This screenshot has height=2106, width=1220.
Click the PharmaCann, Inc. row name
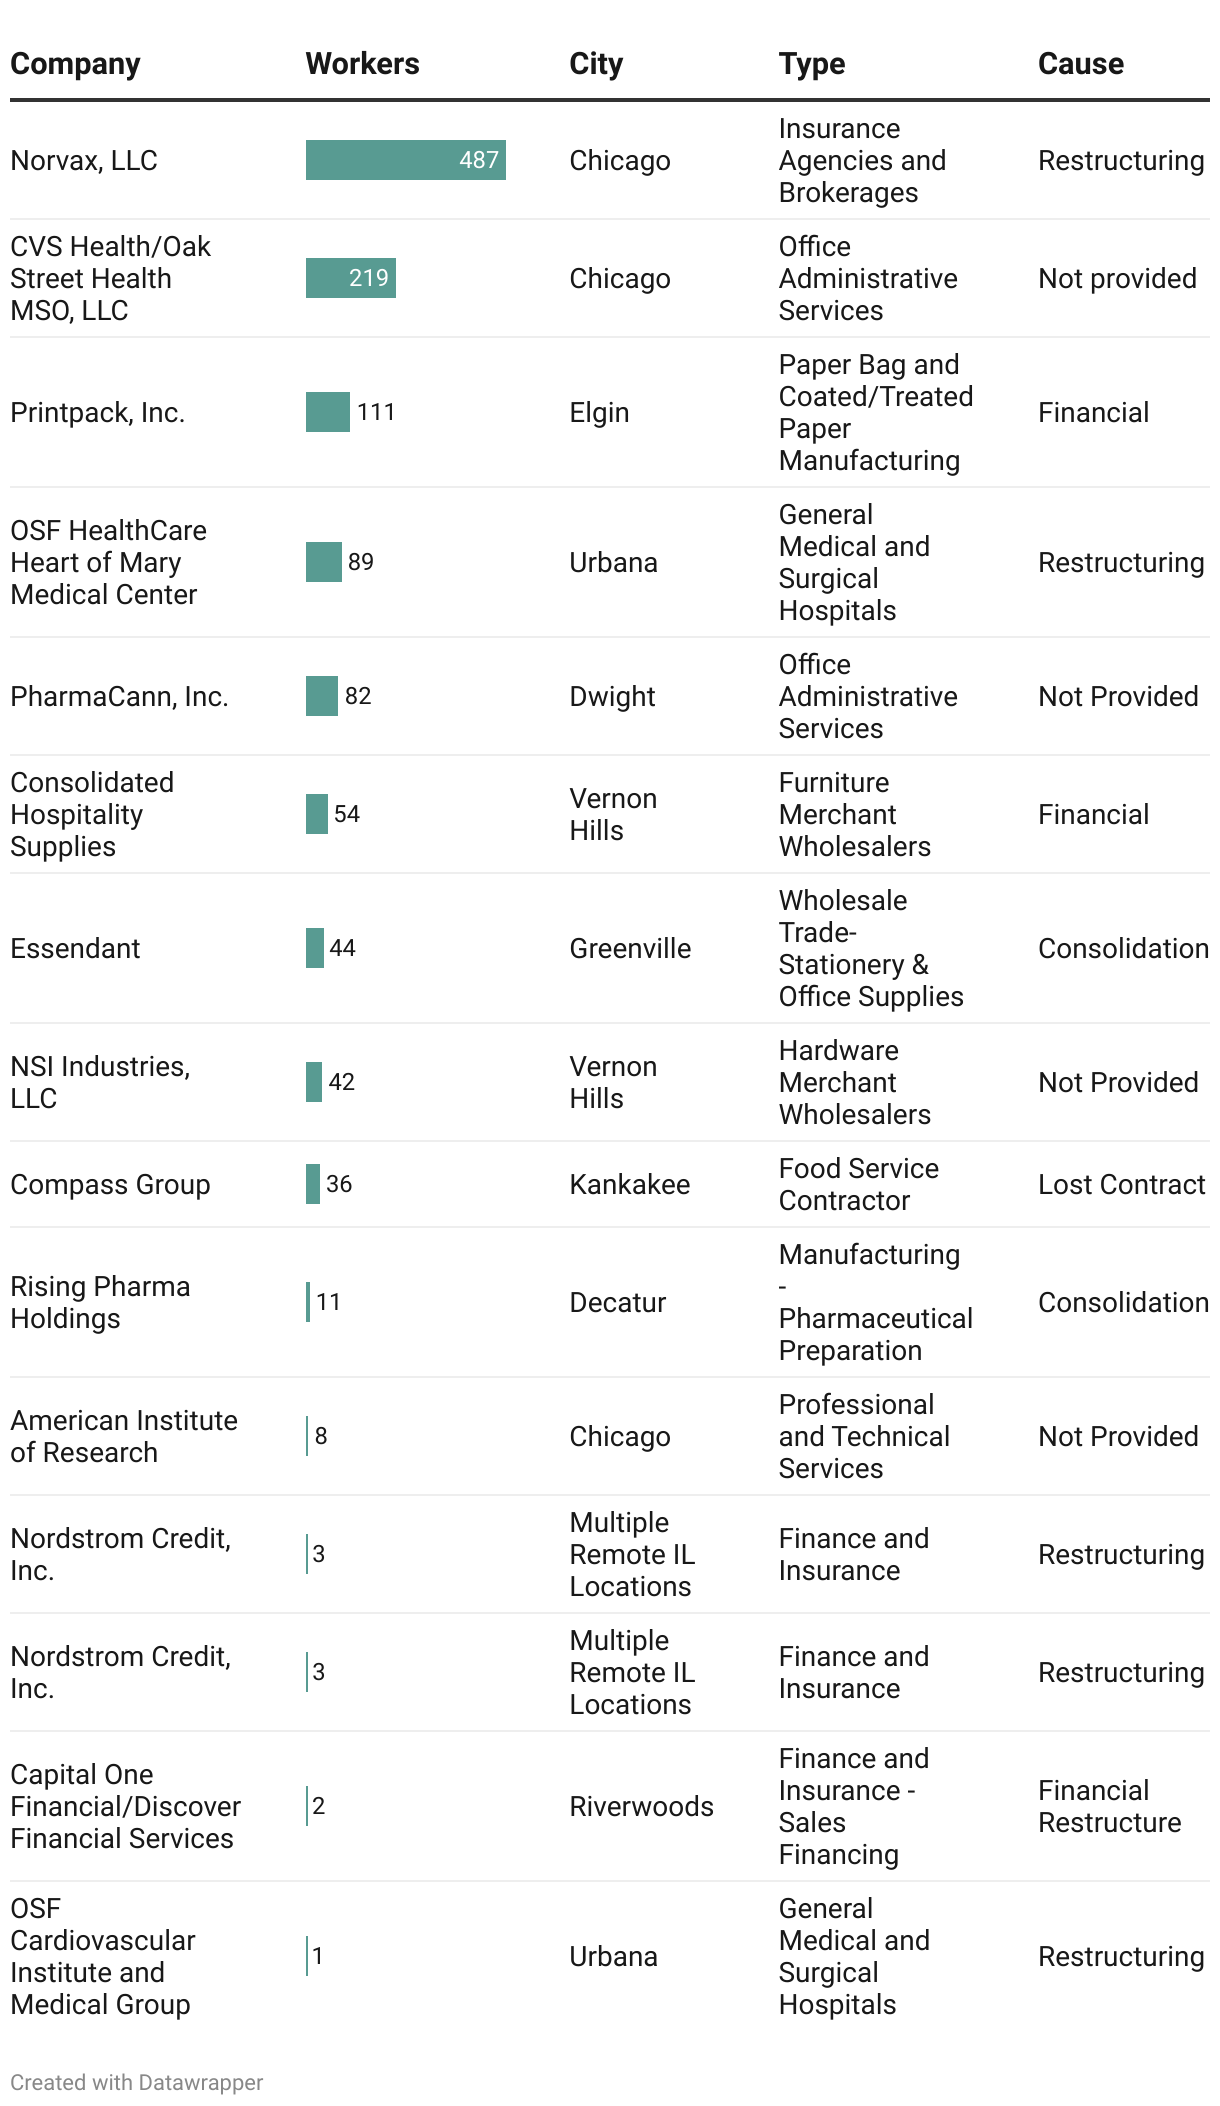pos(119,696)
